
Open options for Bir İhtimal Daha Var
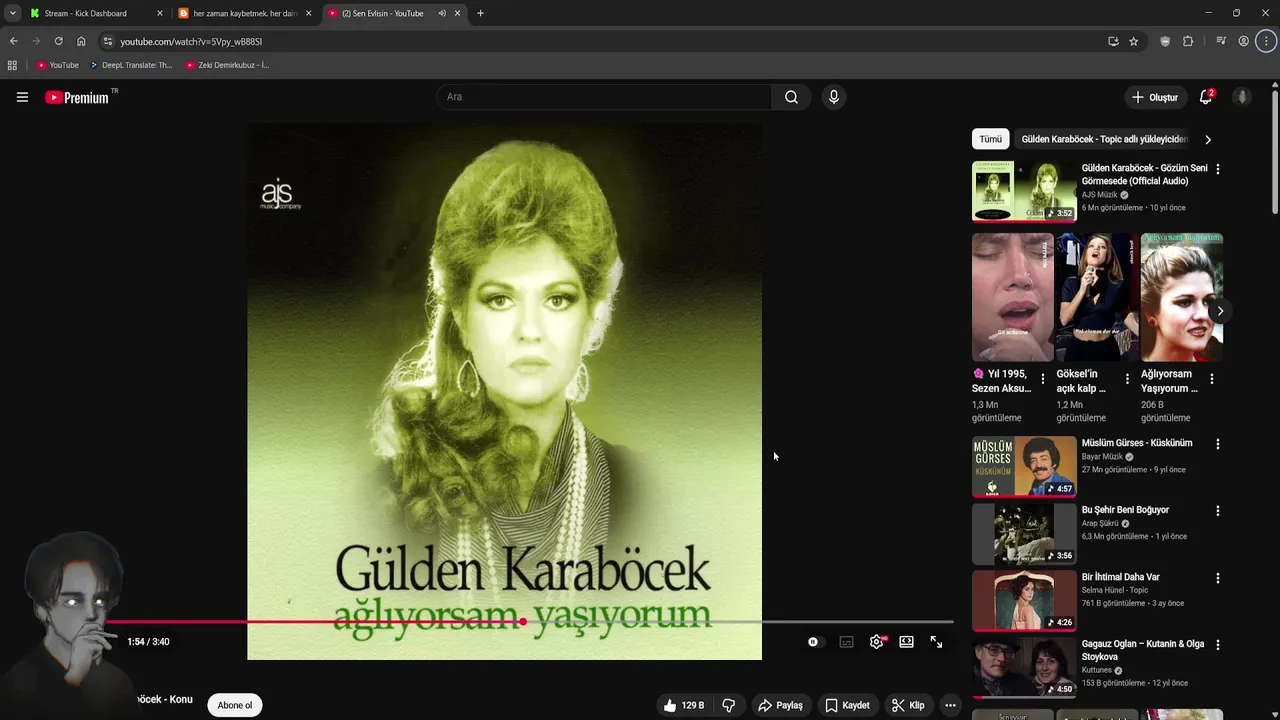point(1217,578)
